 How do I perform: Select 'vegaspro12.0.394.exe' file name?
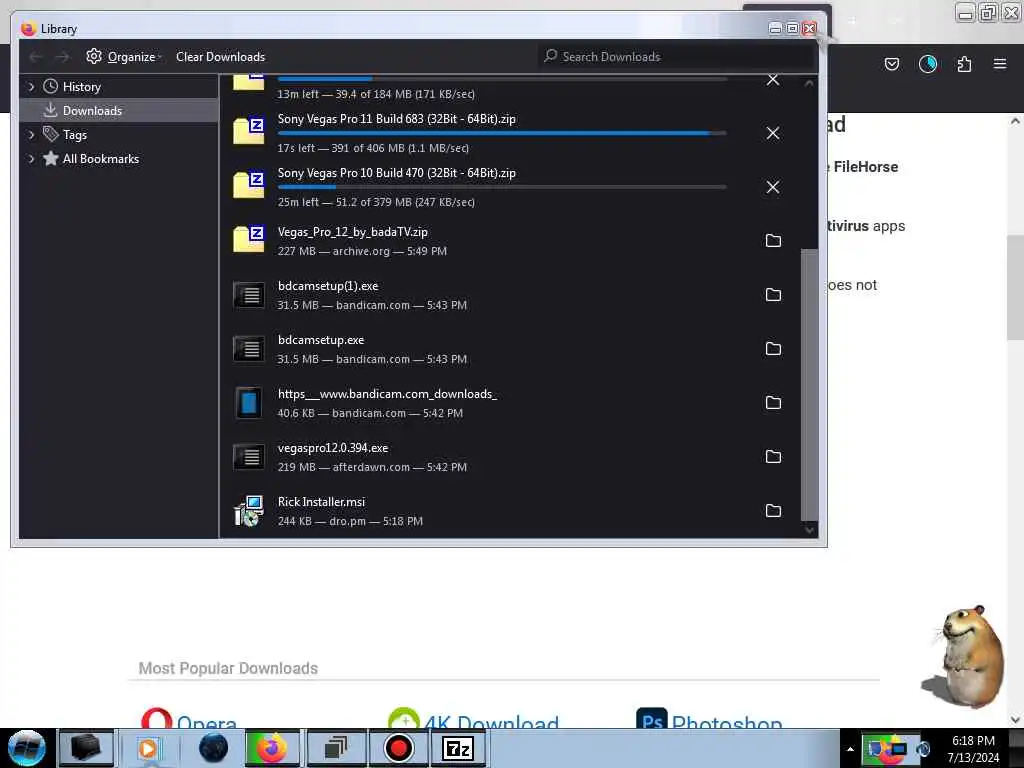333,448
